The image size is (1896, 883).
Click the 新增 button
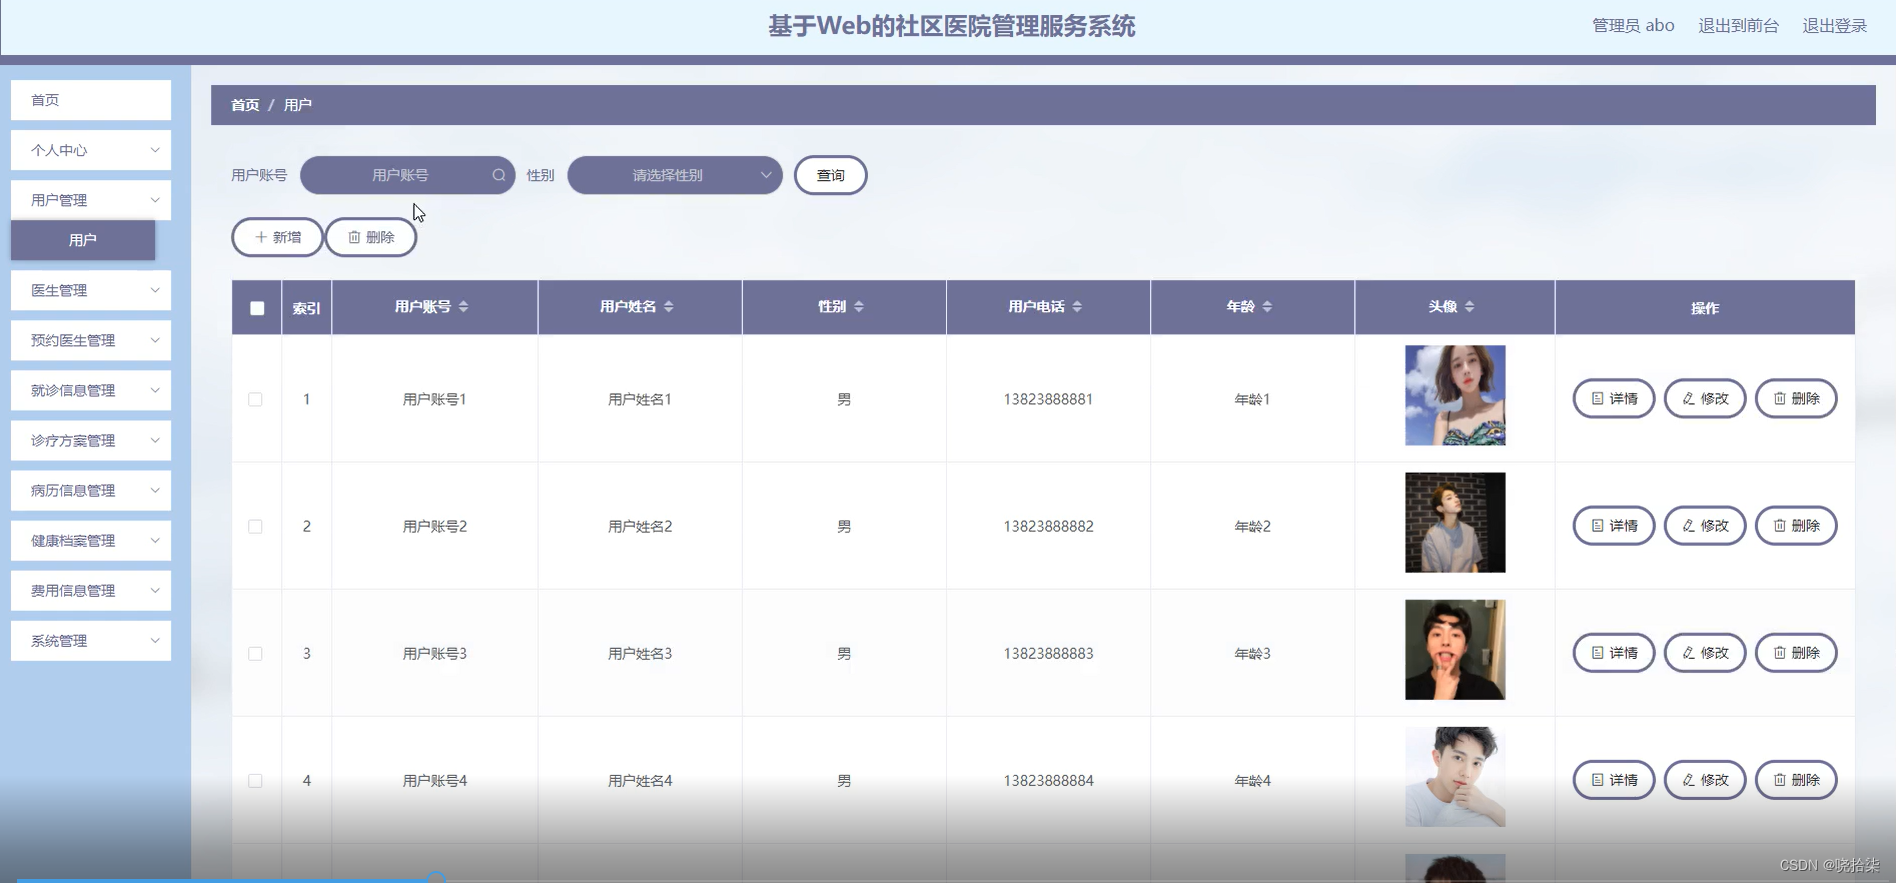[277, 237]
